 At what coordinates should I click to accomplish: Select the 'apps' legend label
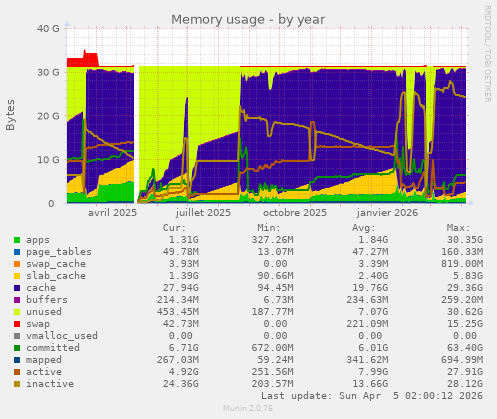point(38,240)
